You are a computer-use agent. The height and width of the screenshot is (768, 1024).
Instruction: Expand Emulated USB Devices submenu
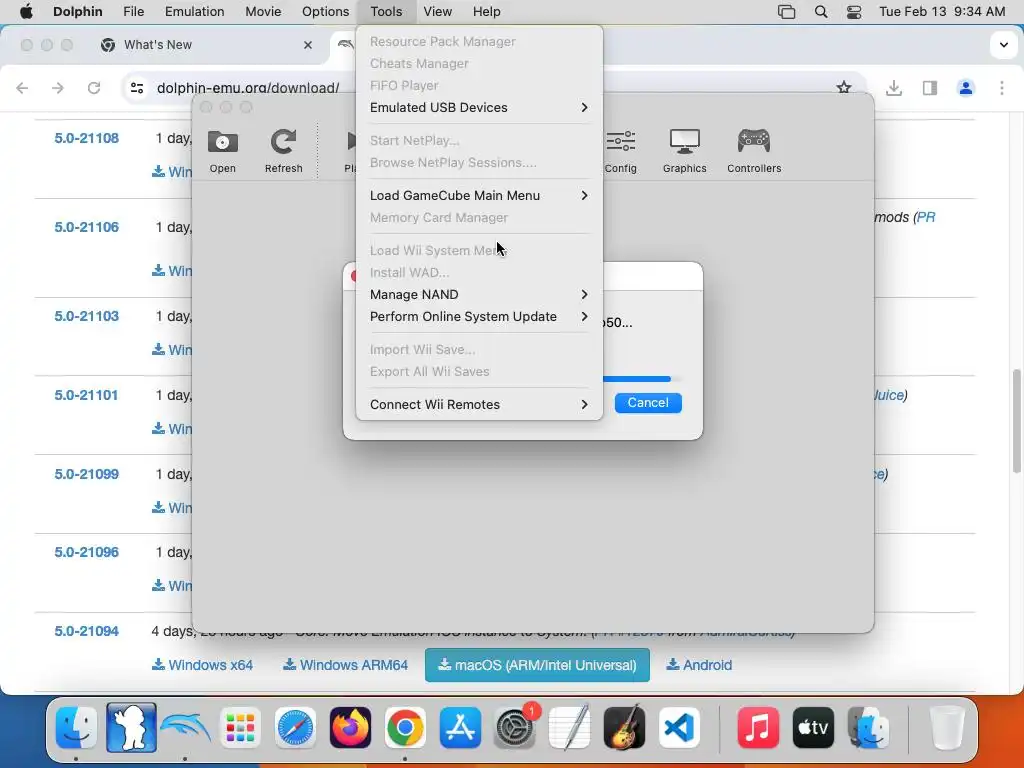[479, 107]
